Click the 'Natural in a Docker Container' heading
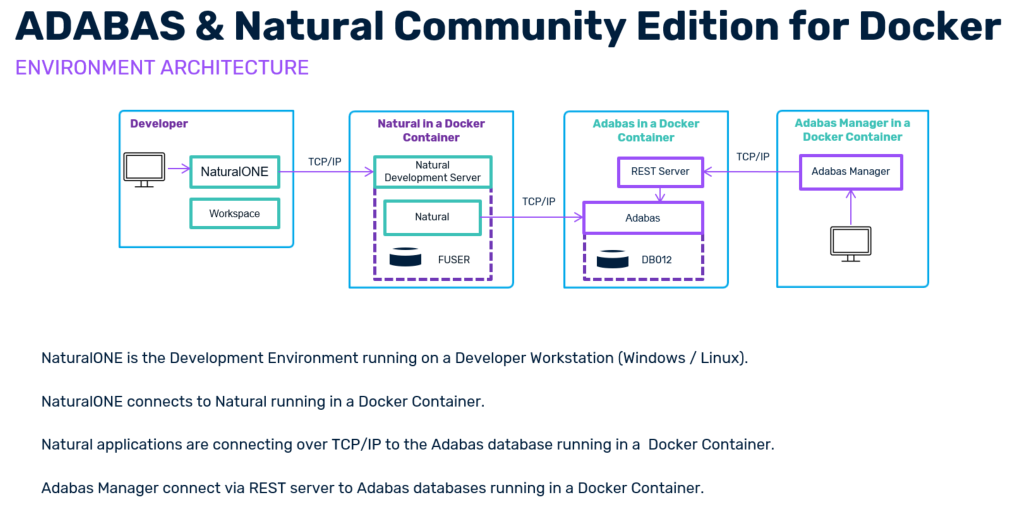The width and height of the screenshot is (1021, 527). 431,130
